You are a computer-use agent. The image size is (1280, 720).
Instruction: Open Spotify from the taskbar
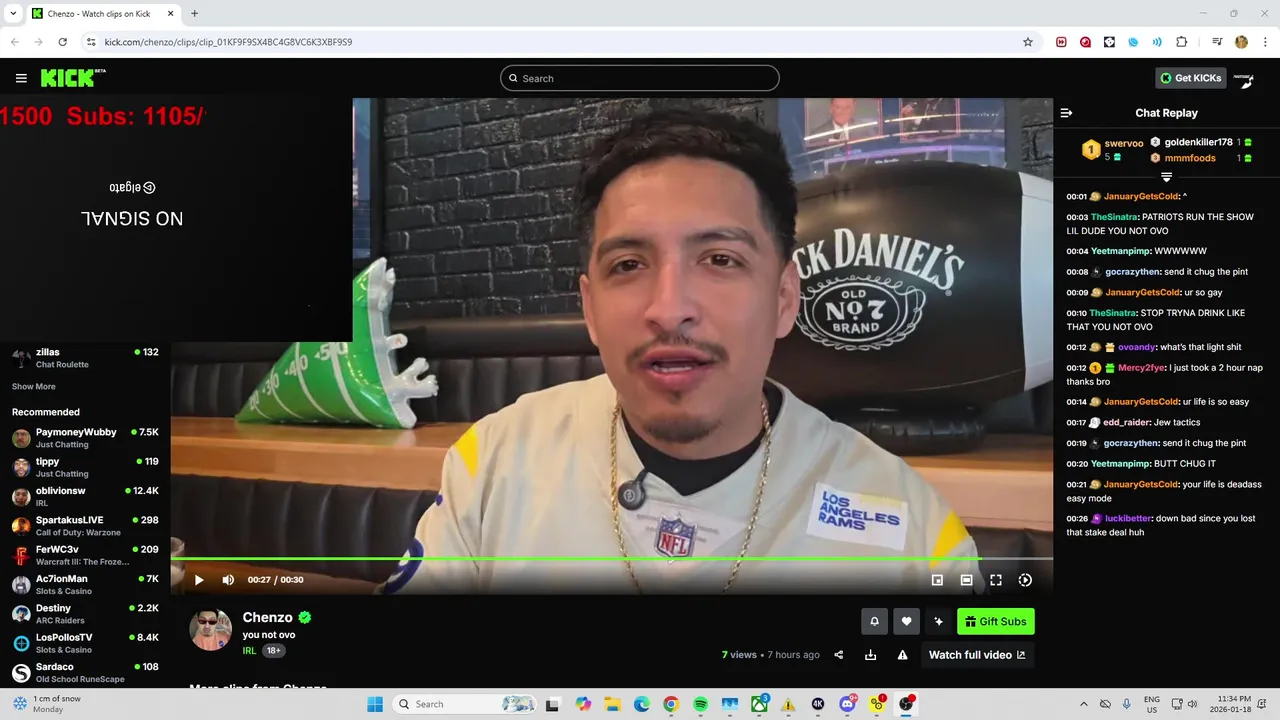[700, 704]
